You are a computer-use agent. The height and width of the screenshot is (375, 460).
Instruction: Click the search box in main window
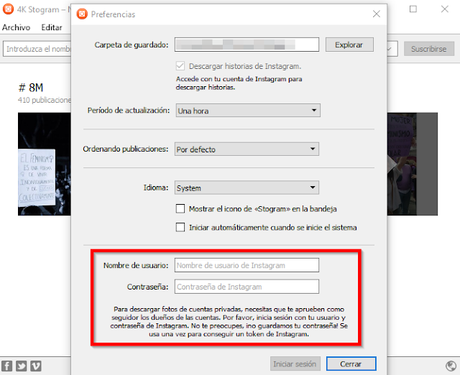click(37, 49)
